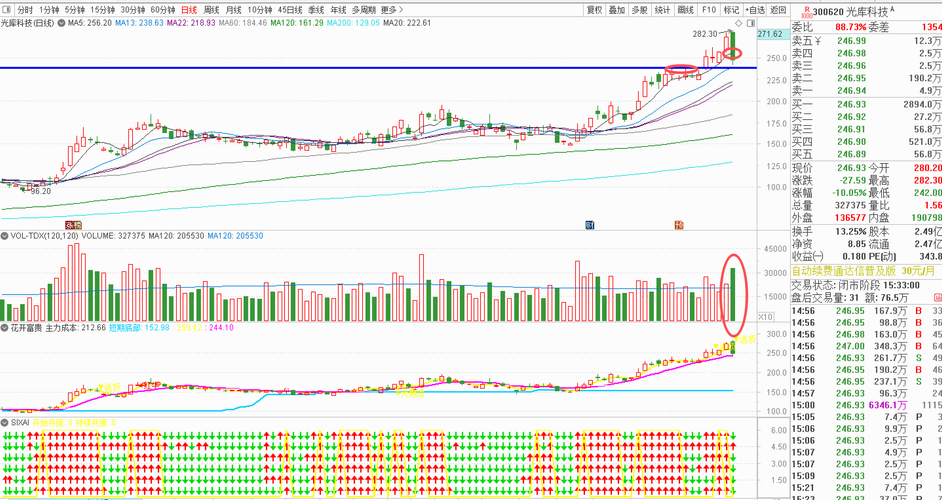This screenshot has height=500, width=942.
Task: Click the MA13: 238.63 indicator label
Action: (139, 23)
